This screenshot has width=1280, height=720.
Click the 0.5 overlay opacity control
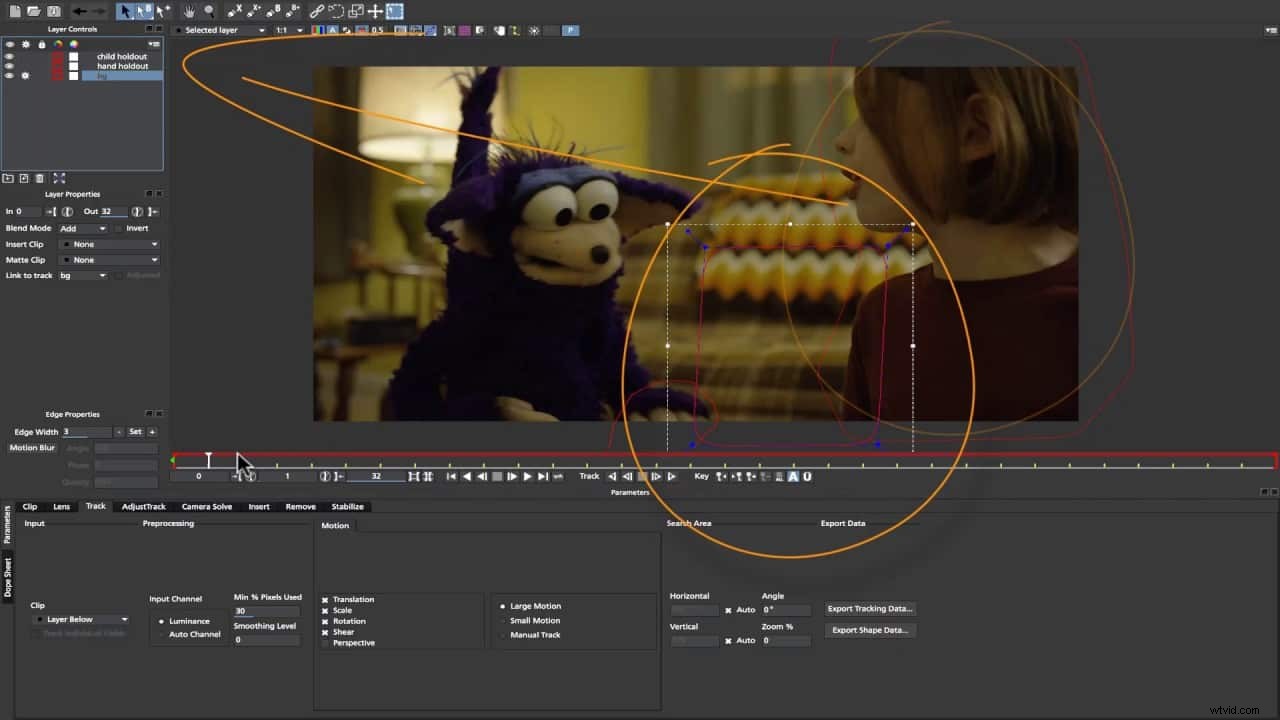[378, 30]
